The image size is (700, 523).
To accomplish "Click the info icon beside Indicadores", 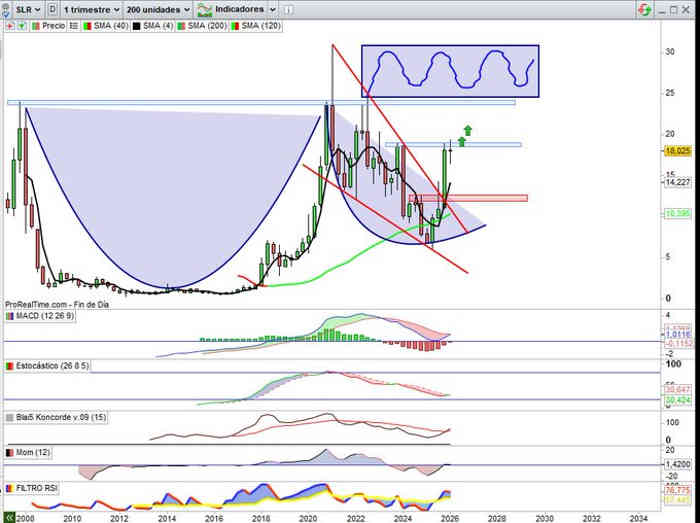I will point(291,8).
